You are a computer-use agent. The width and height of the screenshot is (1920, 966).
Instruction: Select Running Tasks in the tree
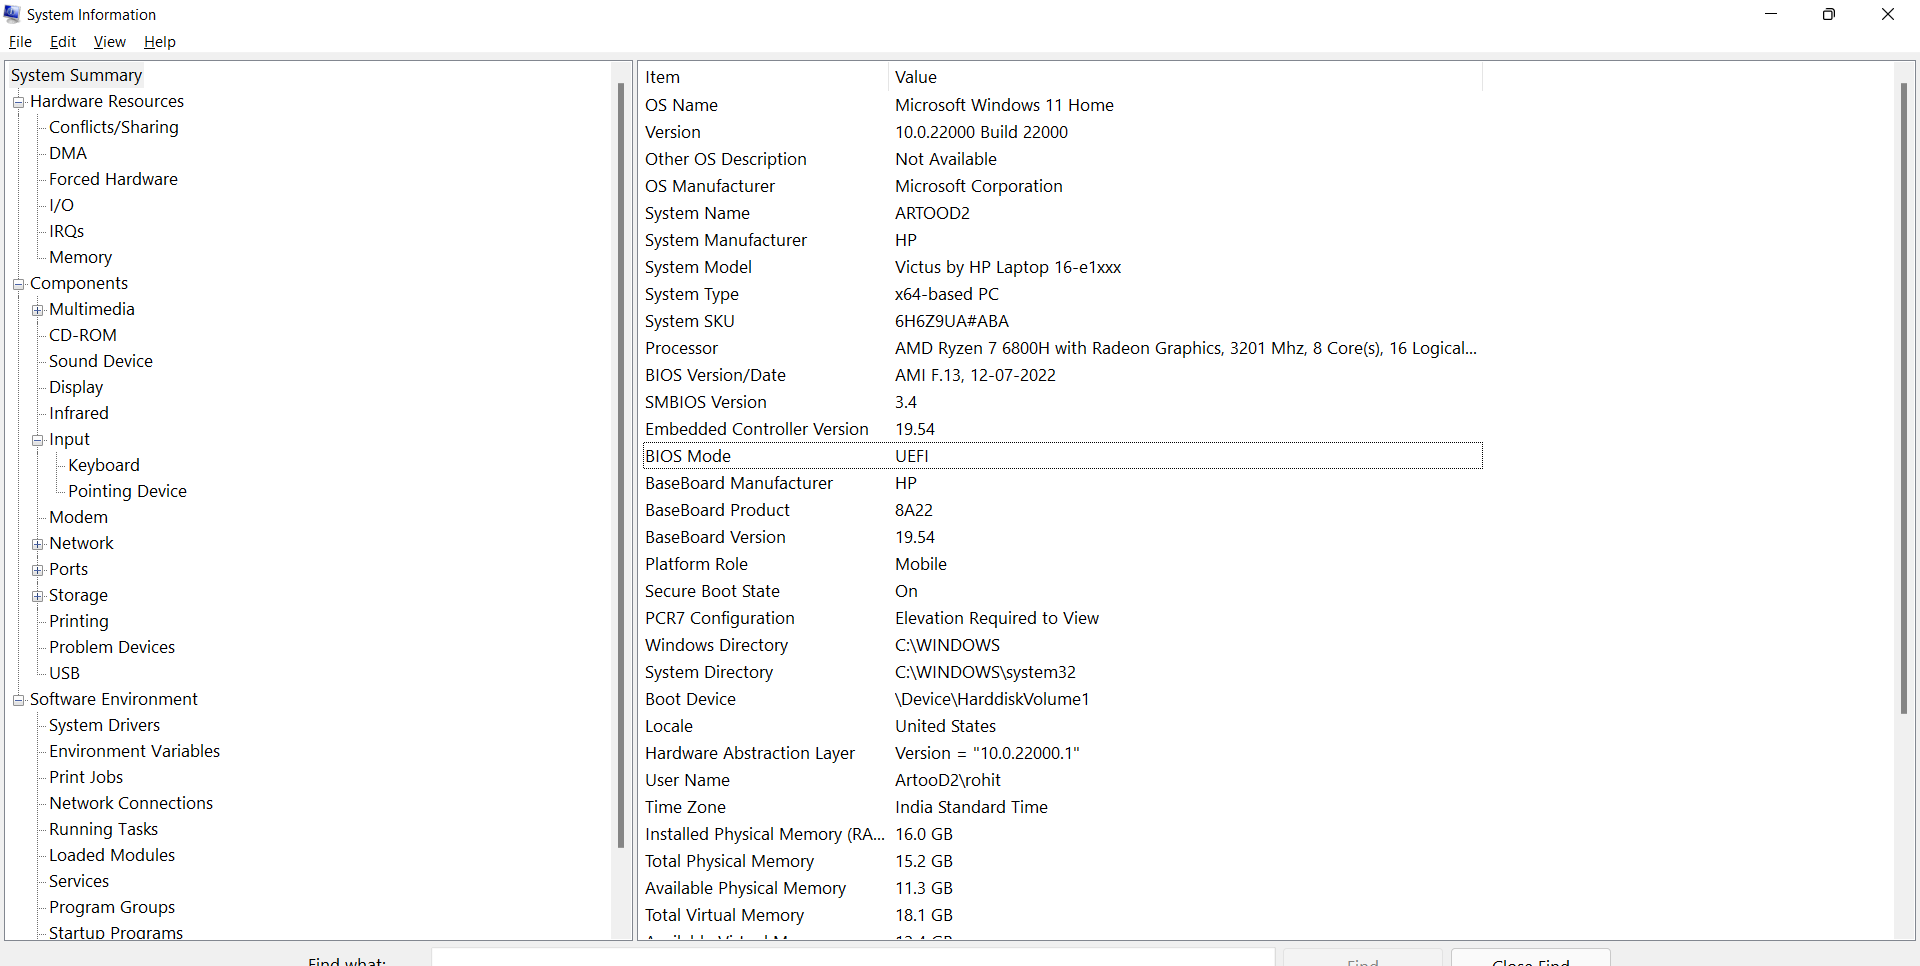[x=103, y=829]
